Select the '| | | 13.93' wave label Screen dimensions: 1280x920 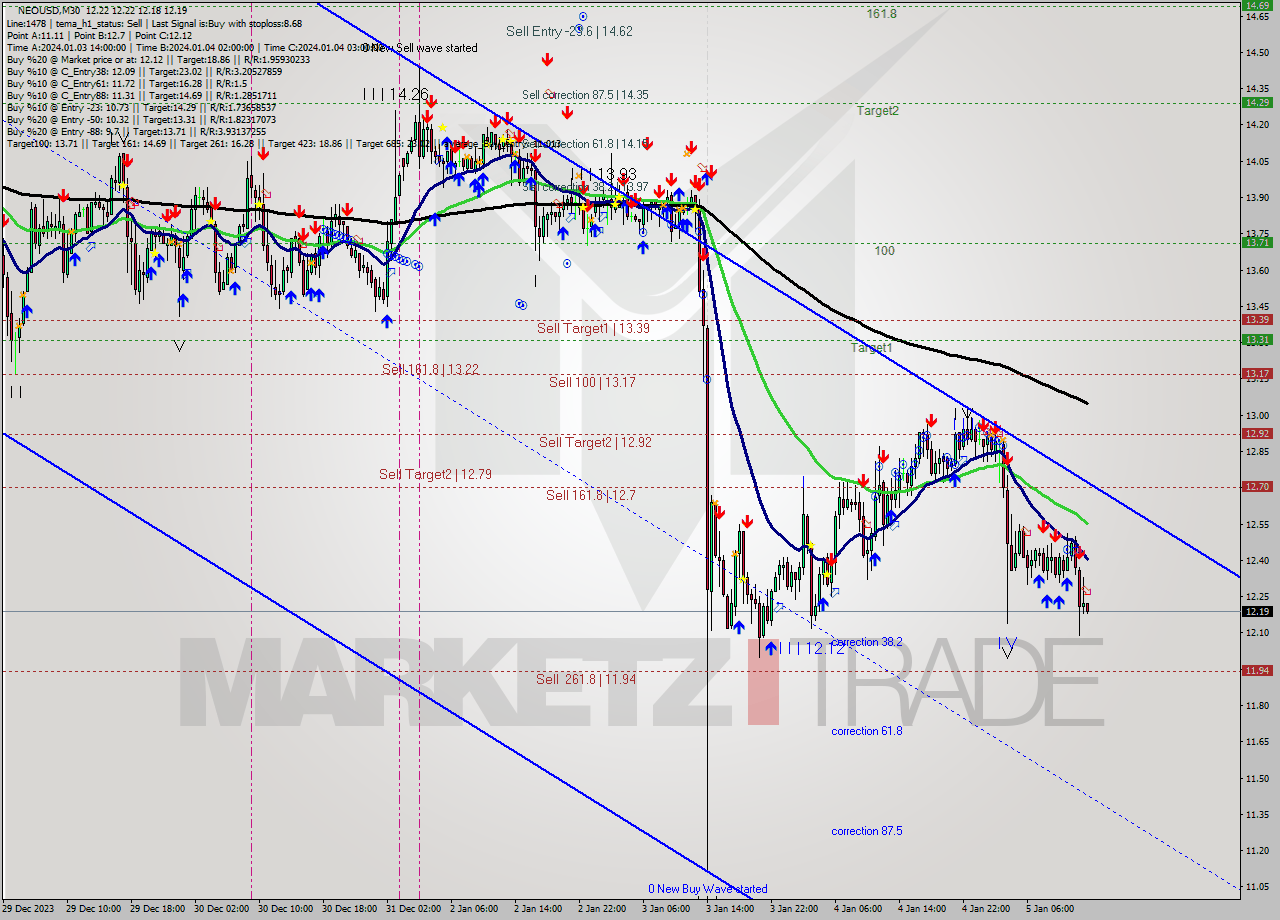[607, 174]
